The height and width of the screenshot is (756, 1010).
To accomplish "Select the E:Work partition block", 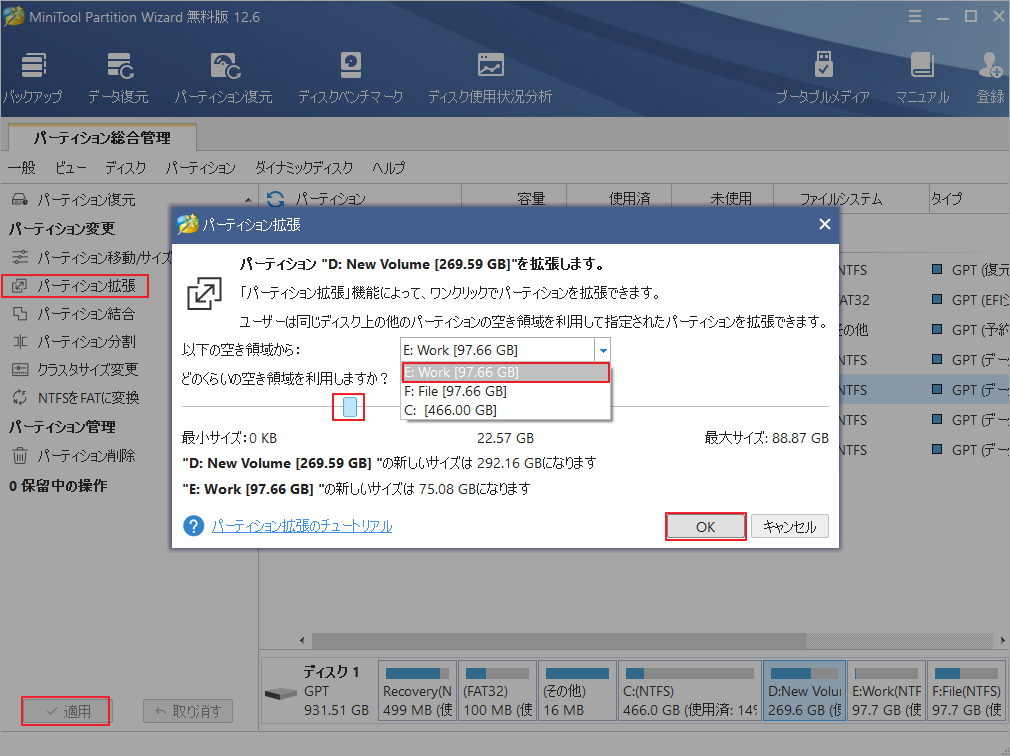I will 886,690.
